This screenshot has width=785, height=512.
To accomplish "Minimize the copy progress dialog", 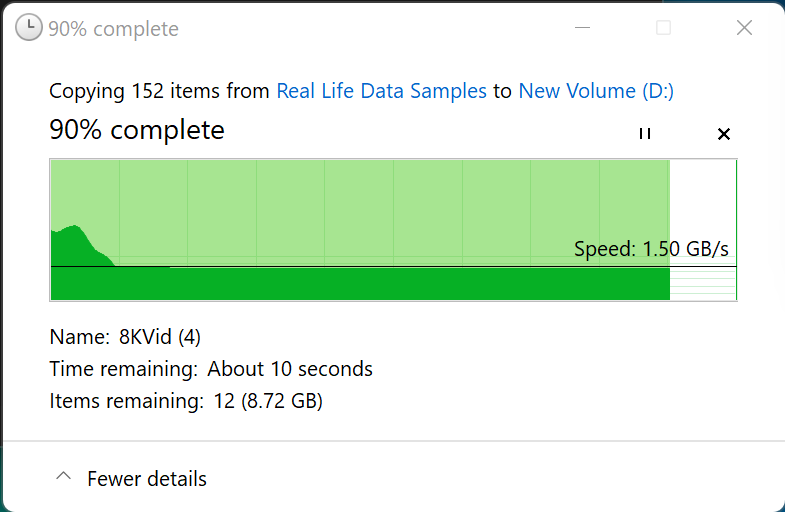I will [583, 28].
